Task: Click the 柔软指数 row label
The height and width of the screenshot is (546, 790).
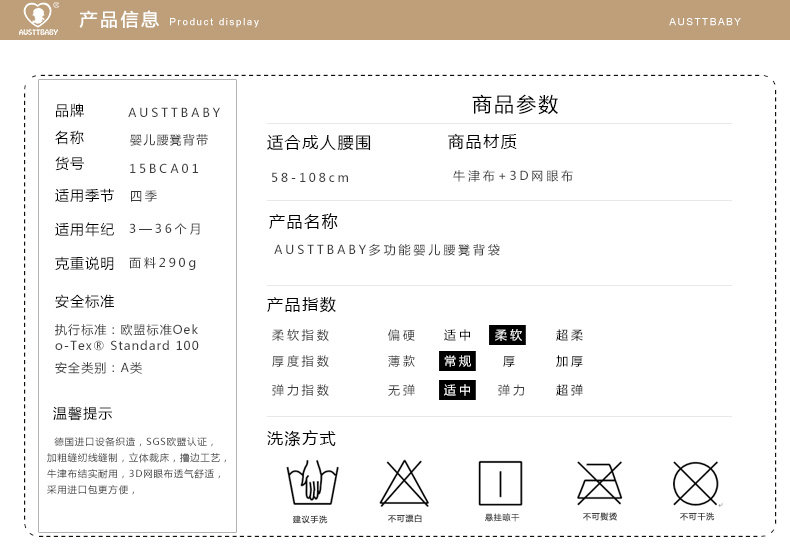Action: pyautogui.click(x=300, y=335)
